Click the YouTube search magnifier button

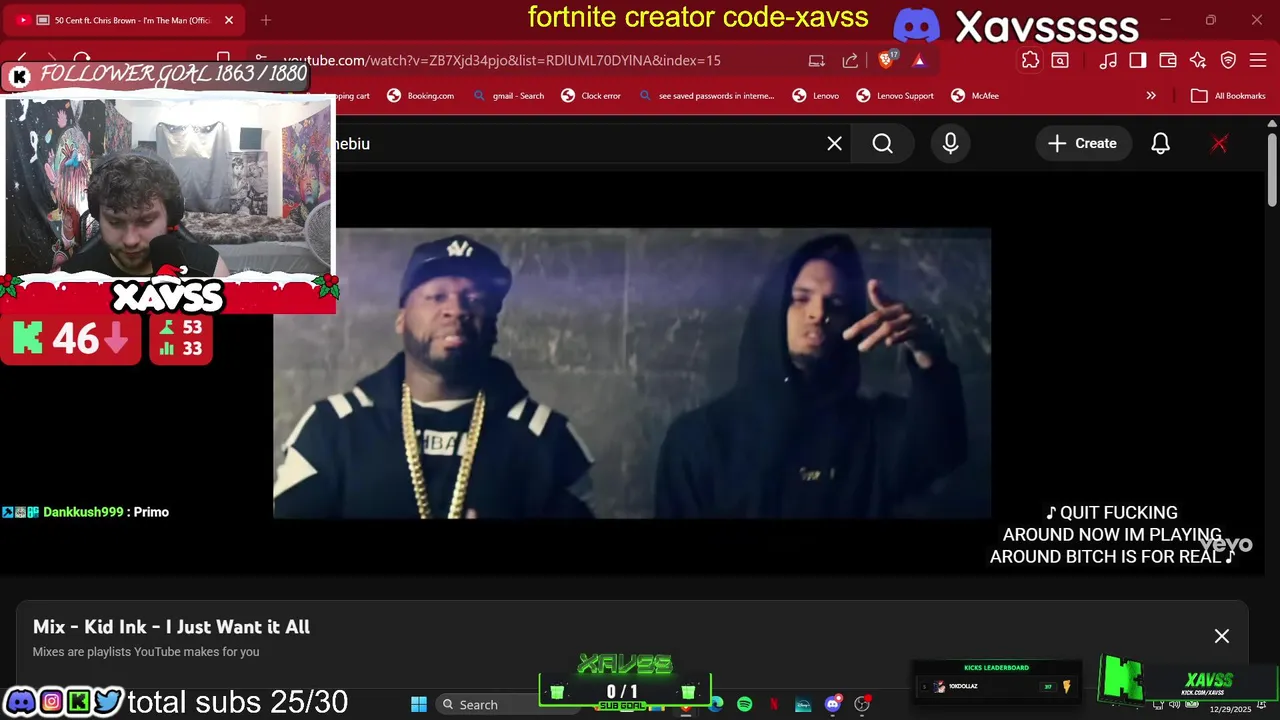tap(882, 144)
